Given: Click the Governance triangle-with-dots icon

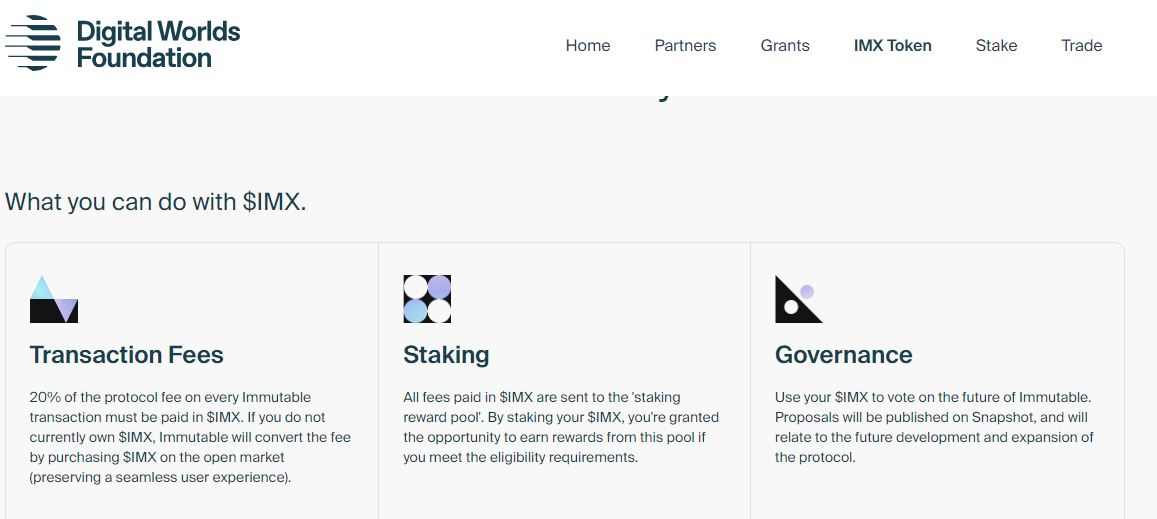Looking at the screenshot, I should point(798,299).
